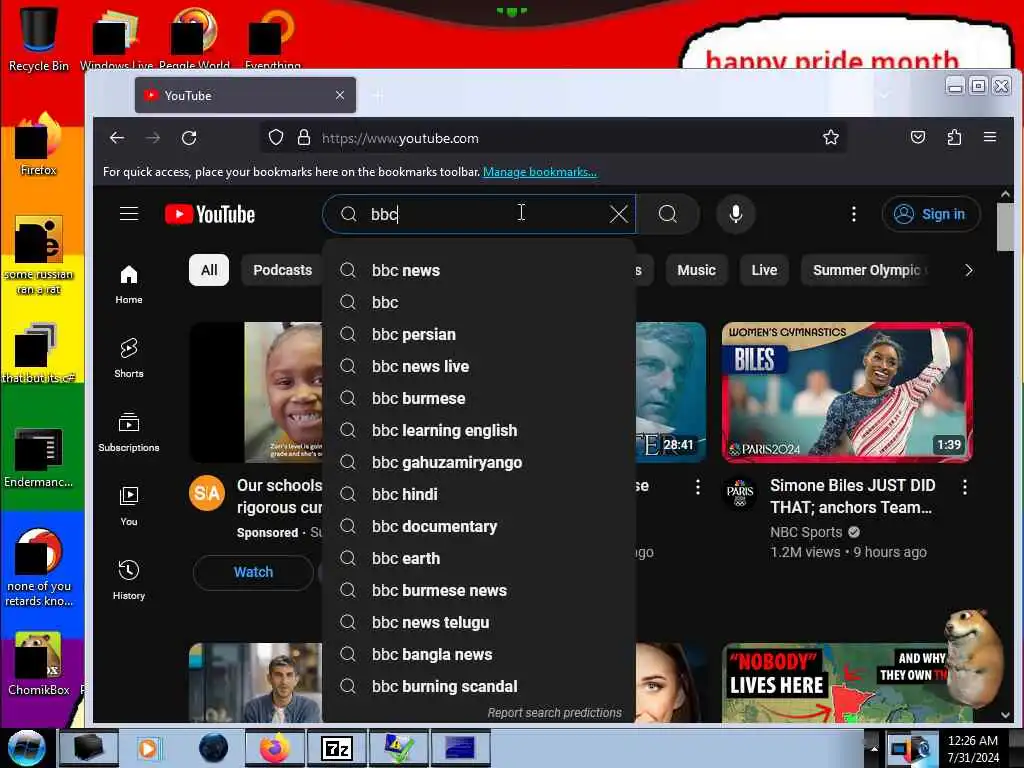1024x768 pixels.
Task: Select the All filter chip
Action: click(x=209, y=270)
